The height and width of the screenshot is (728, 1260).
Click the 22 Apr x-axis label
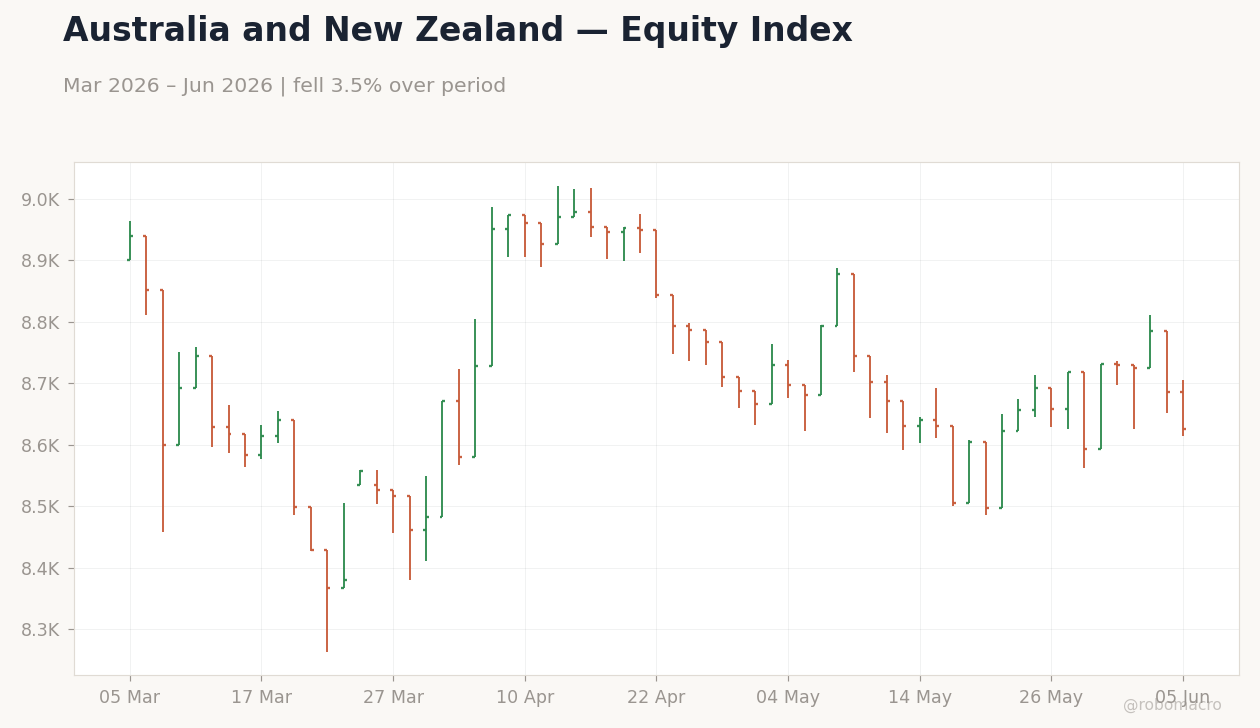[656, 698]
